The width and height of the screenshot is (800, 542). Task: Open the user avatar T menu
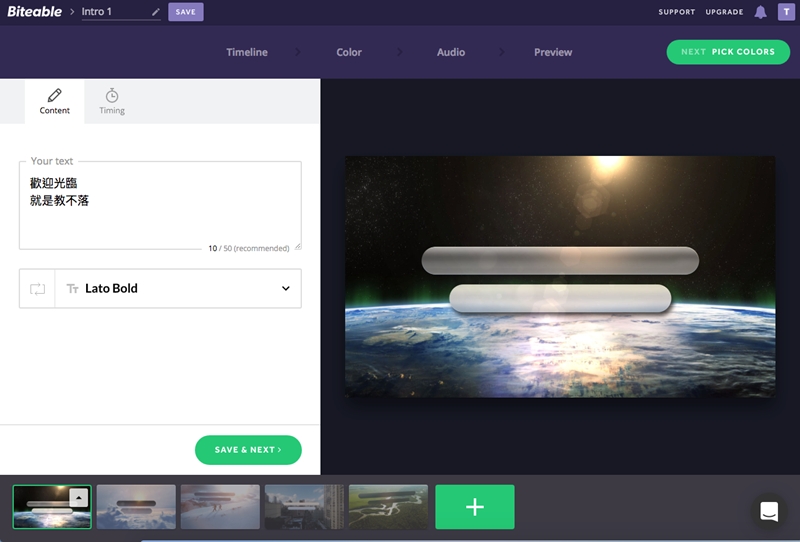point(786,12)
